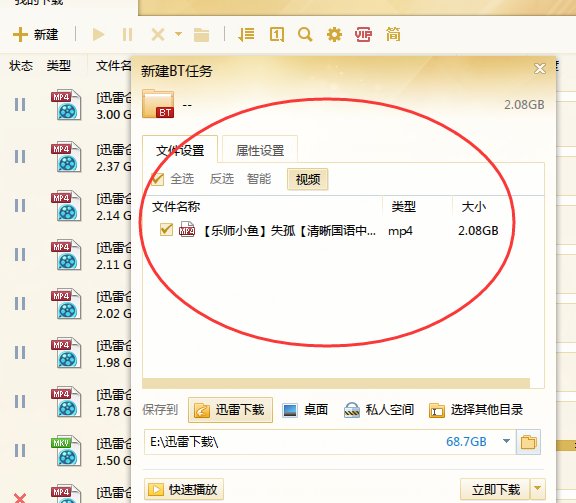Click 智能 smart selection
This screenshot has width=576, height=503.
point(259,179)
